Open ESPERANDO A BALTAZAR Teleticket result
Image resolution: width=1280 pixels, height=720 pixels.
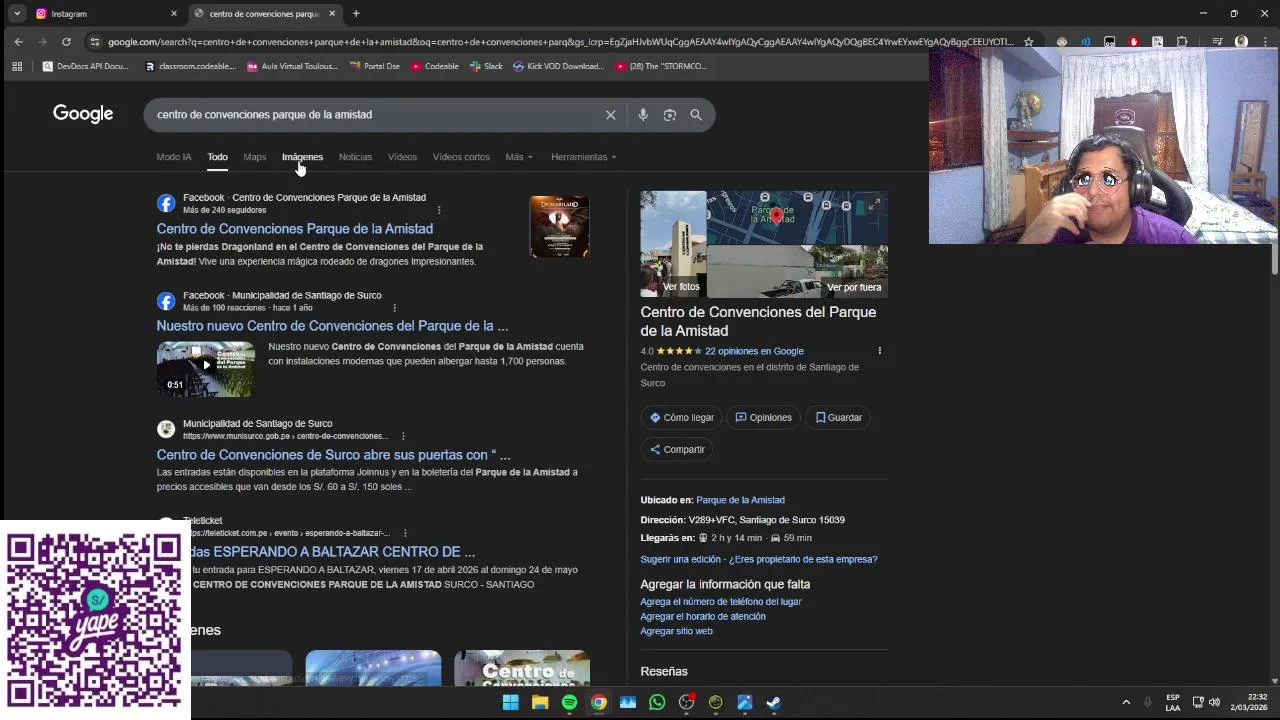(333, 552)
